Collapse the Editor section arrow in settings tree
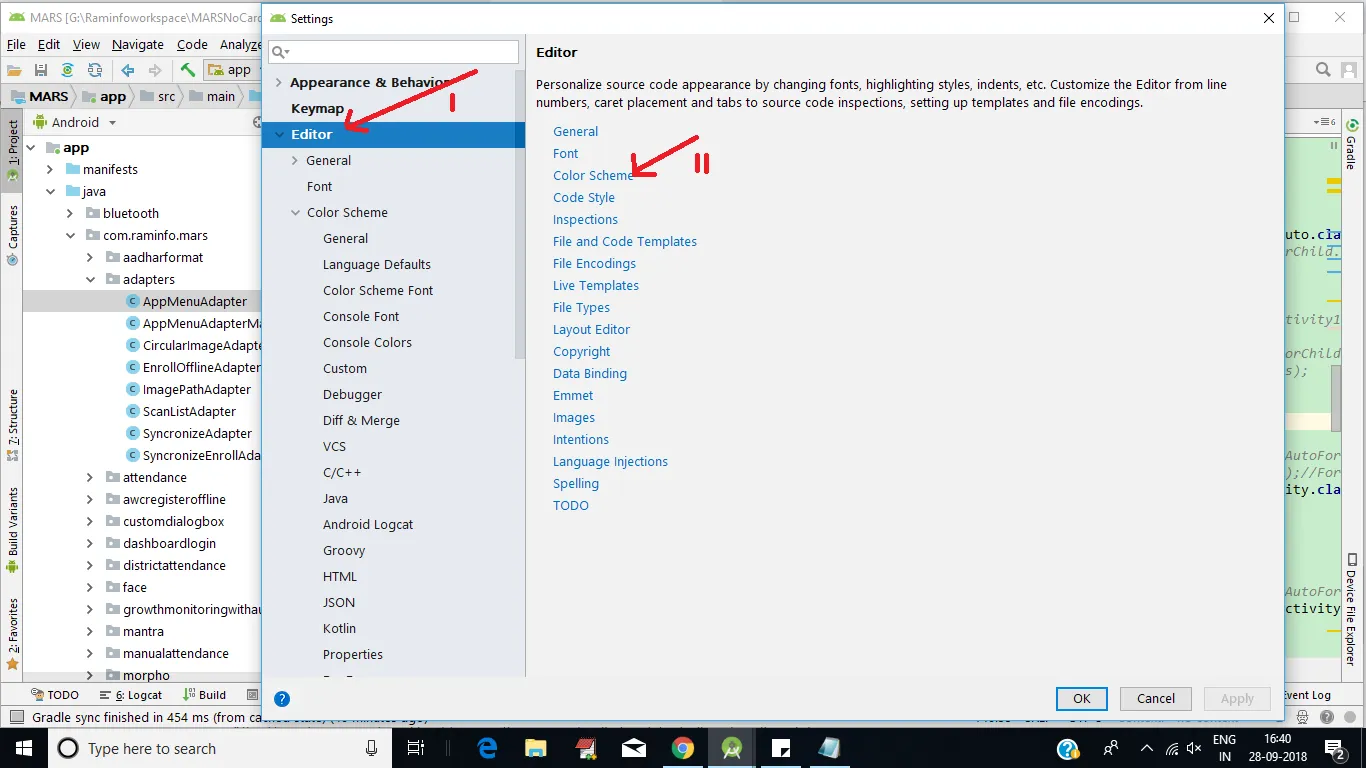Viewport: 1366px width, 768px height. pyautogui.click(x=279, y=134)
